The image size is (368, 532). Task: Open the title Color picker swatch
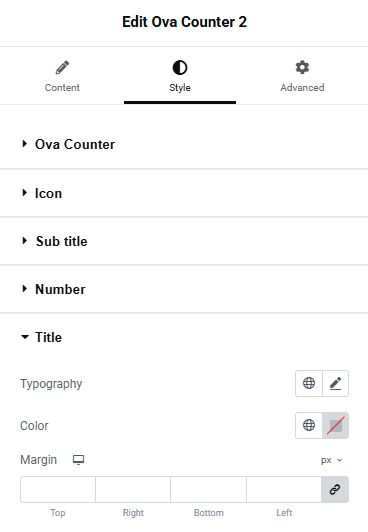click(x=335, y=425)
